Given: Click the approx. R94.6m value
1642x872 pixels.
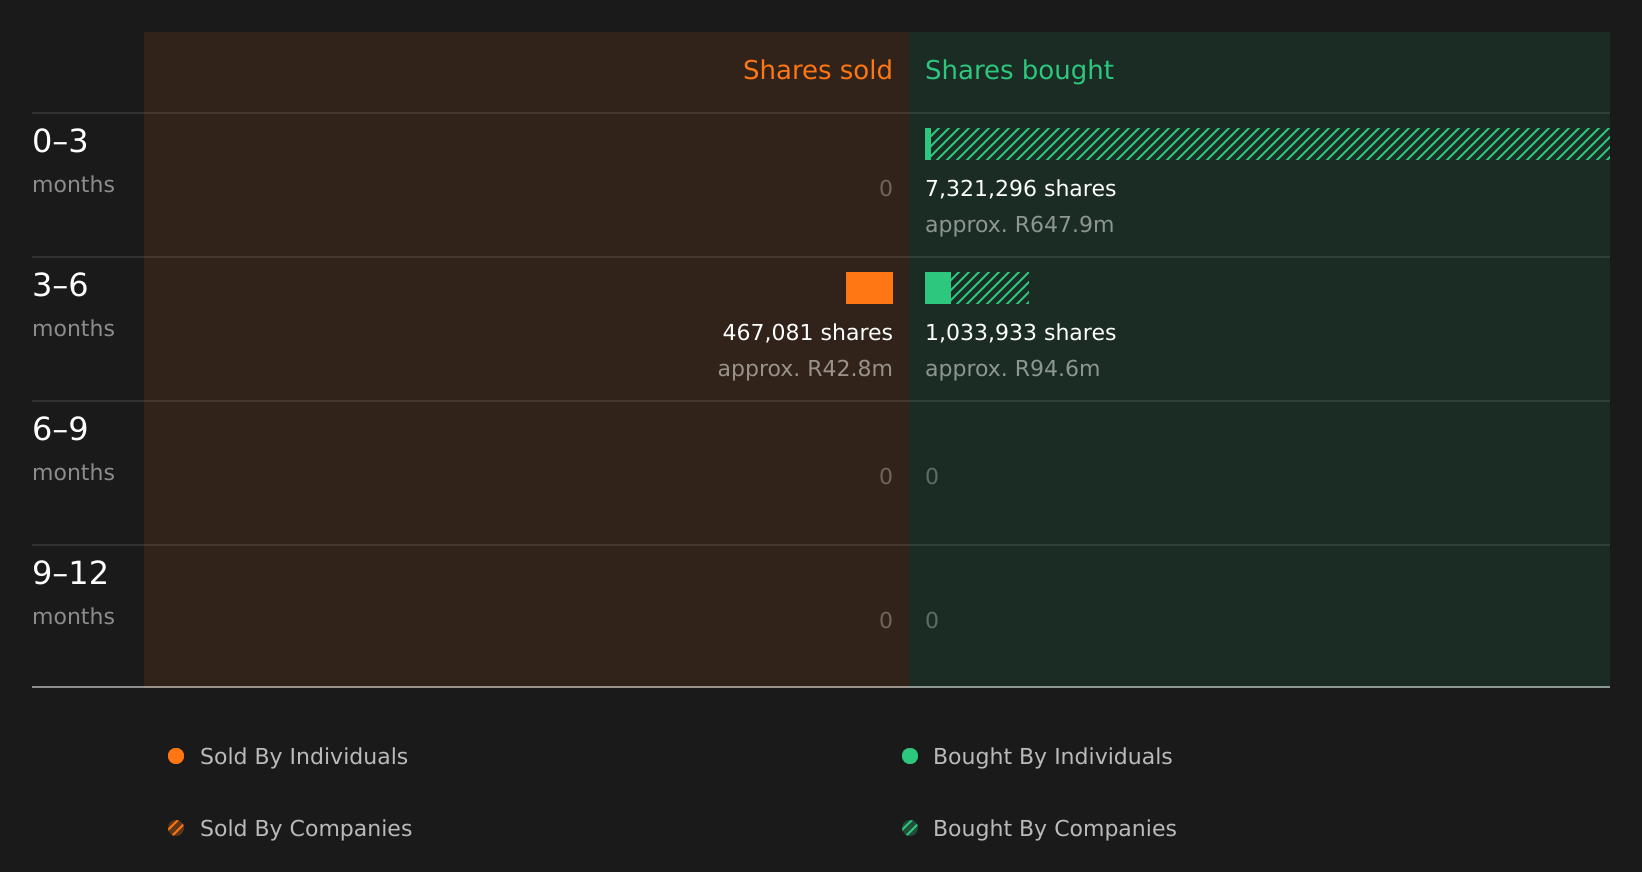Looking at the screenshot, I should [1012, 369].
